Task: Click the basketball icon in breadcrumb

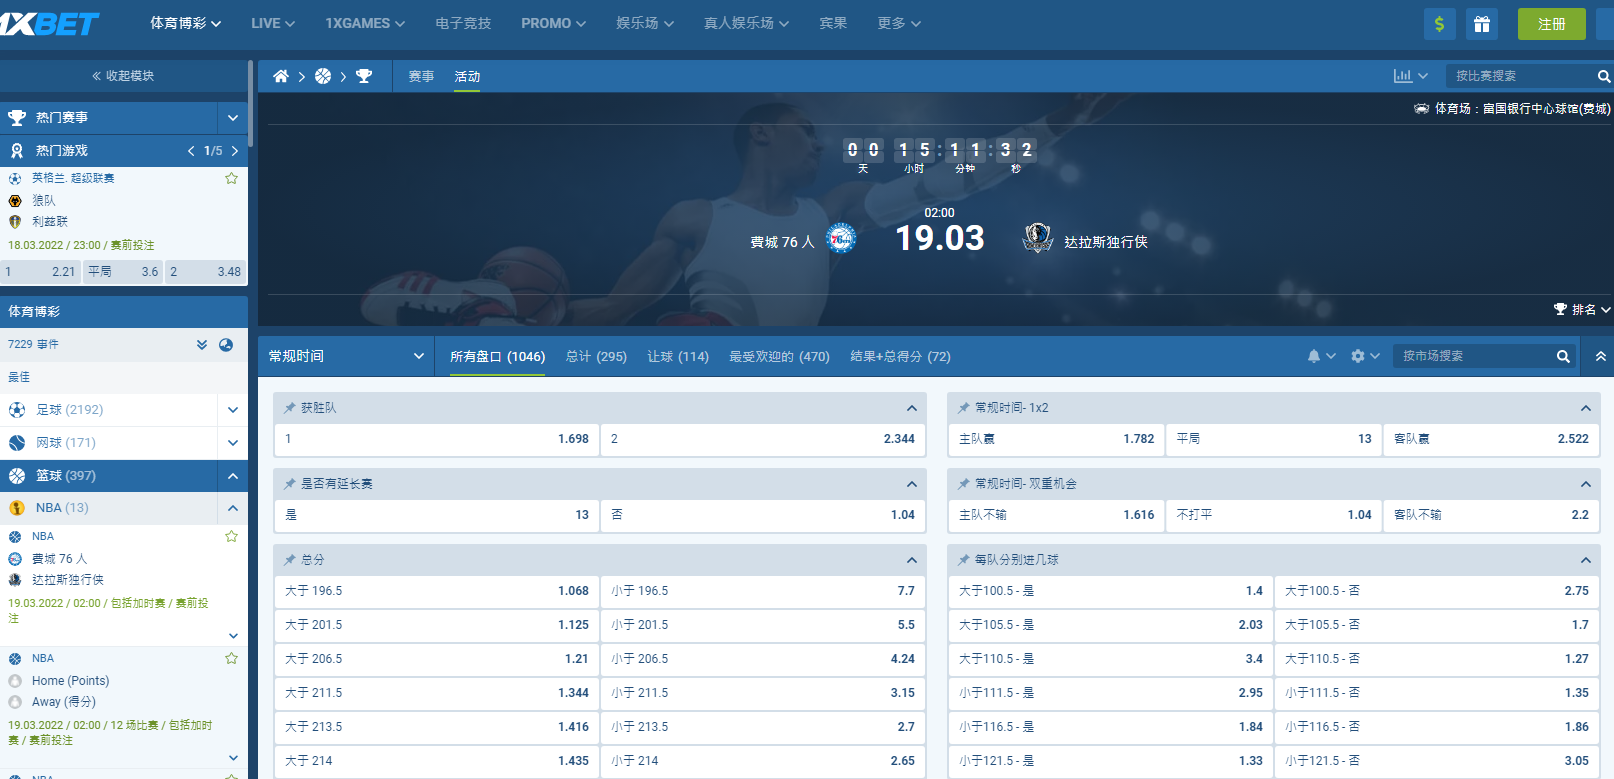Action: [323, 76]
